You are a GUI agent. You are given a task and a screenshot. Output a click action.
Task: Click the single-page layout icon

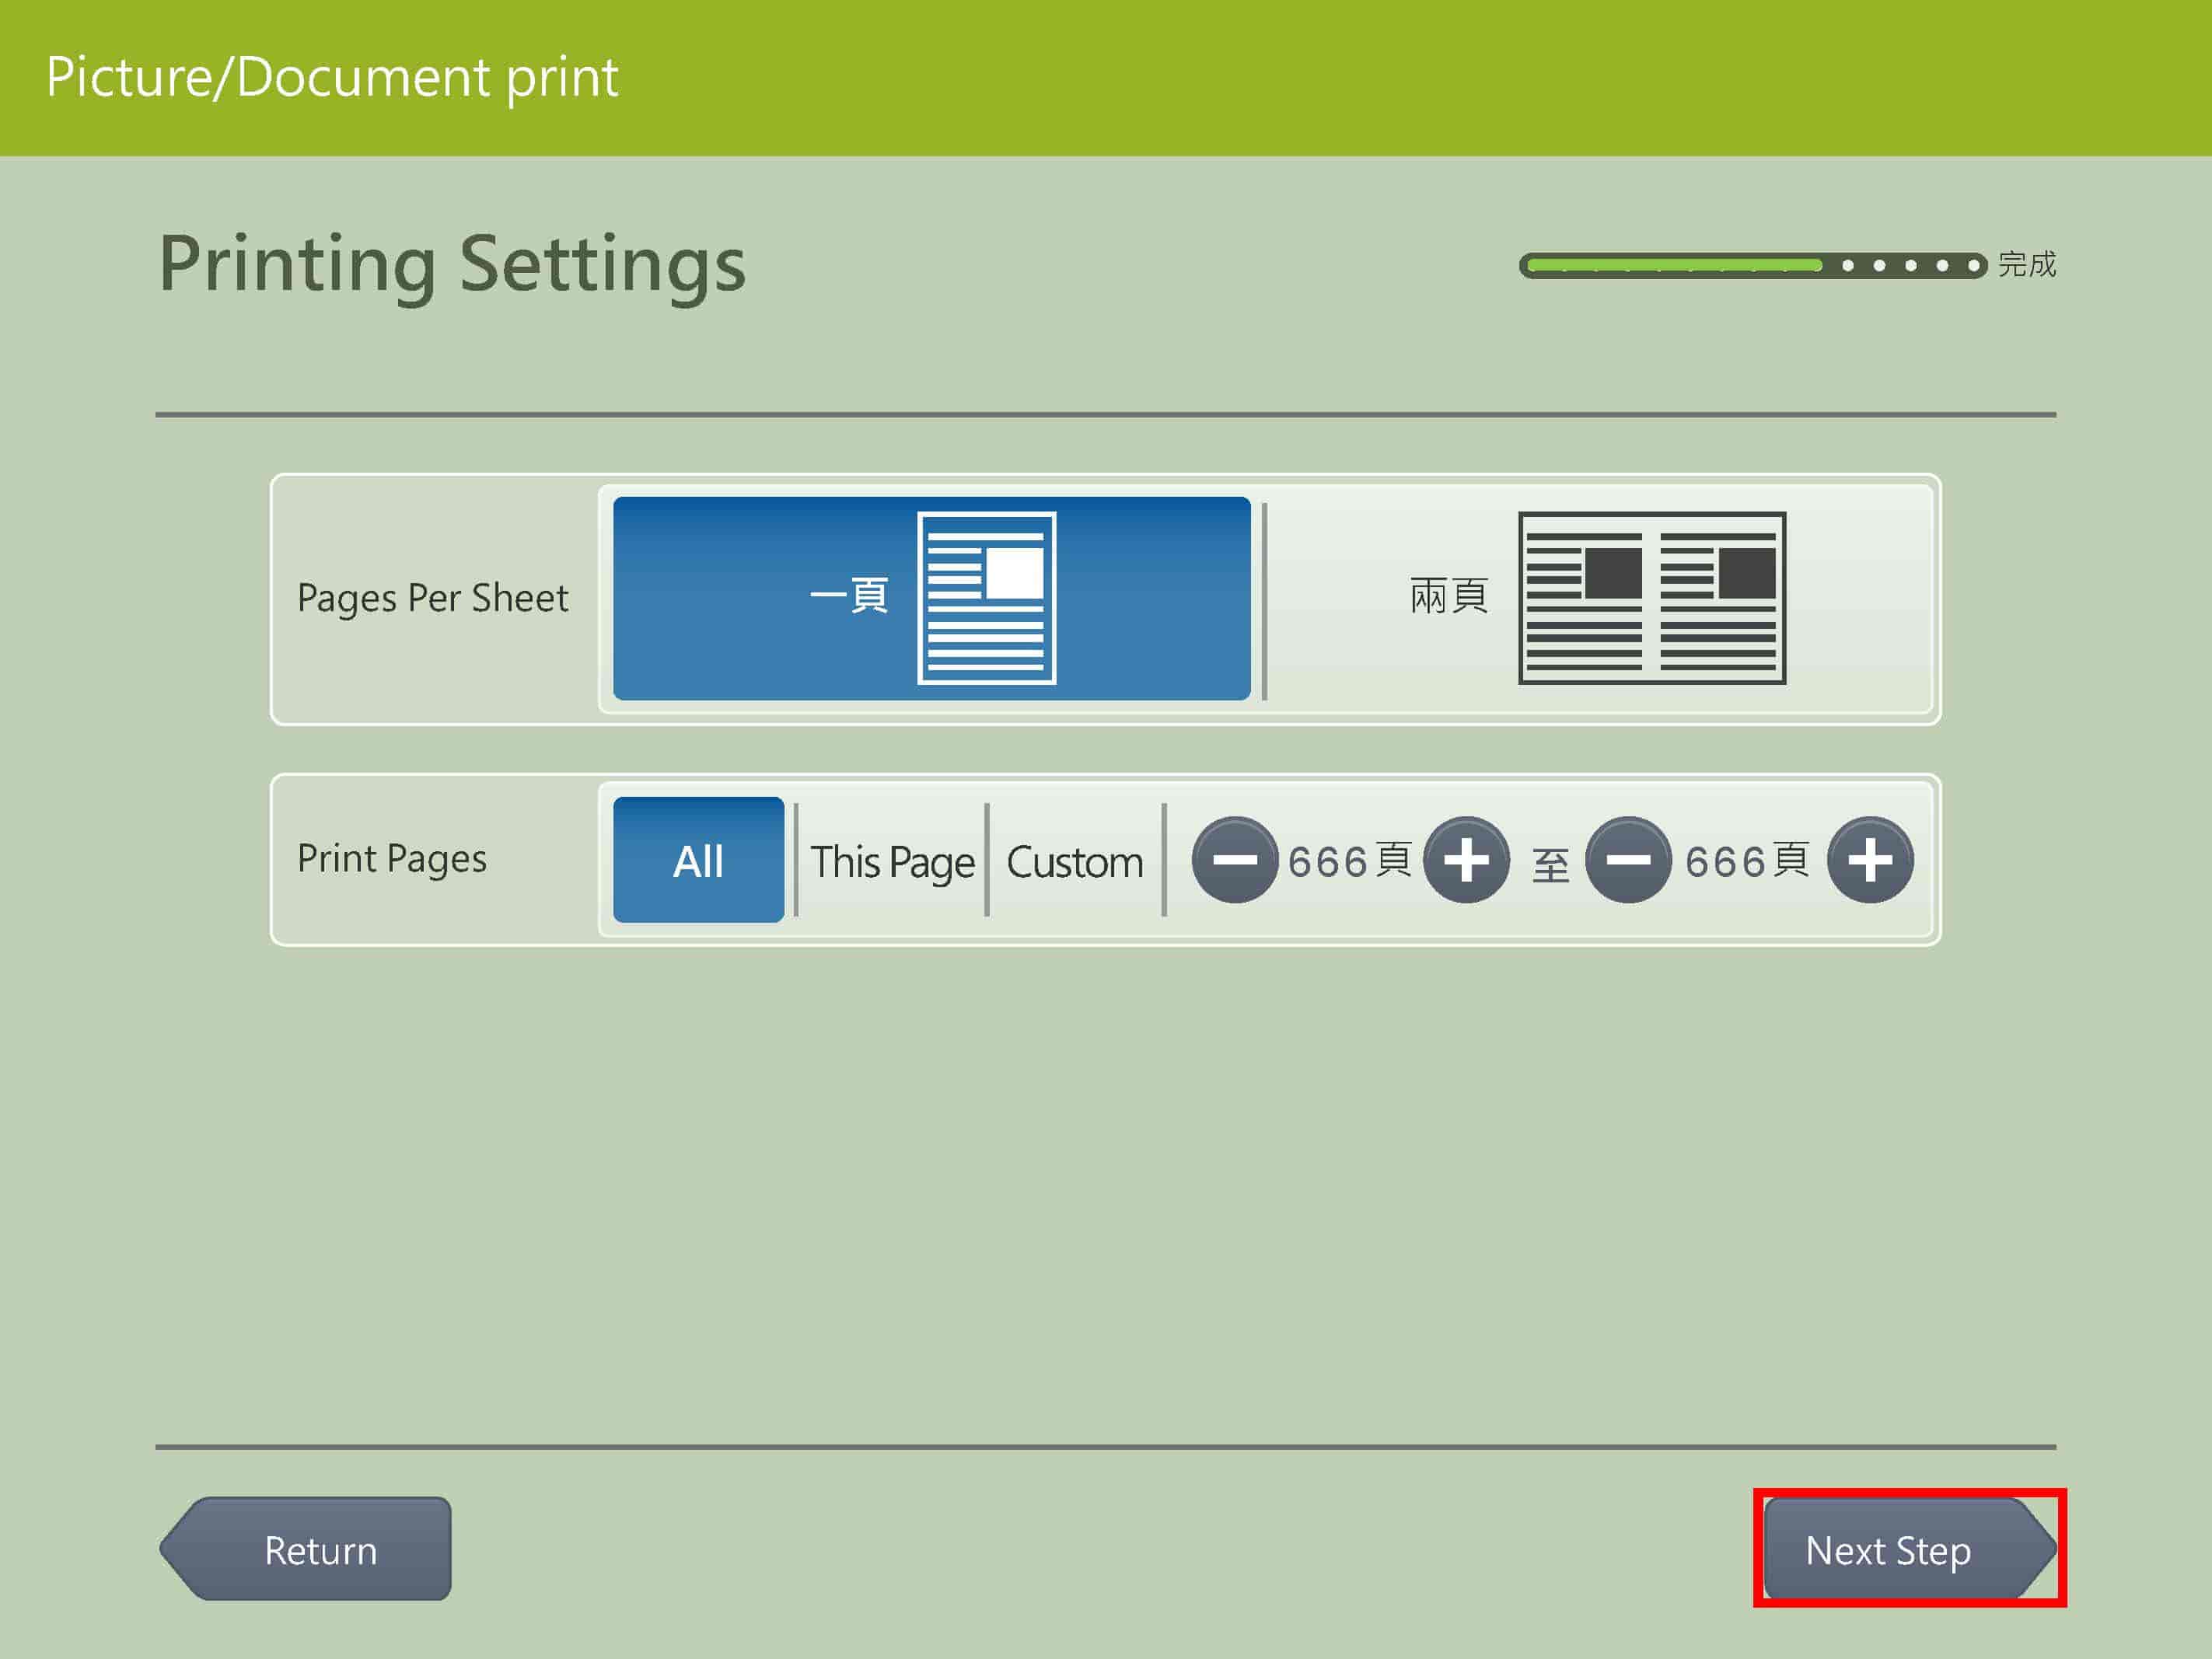(x=986, y=598)
